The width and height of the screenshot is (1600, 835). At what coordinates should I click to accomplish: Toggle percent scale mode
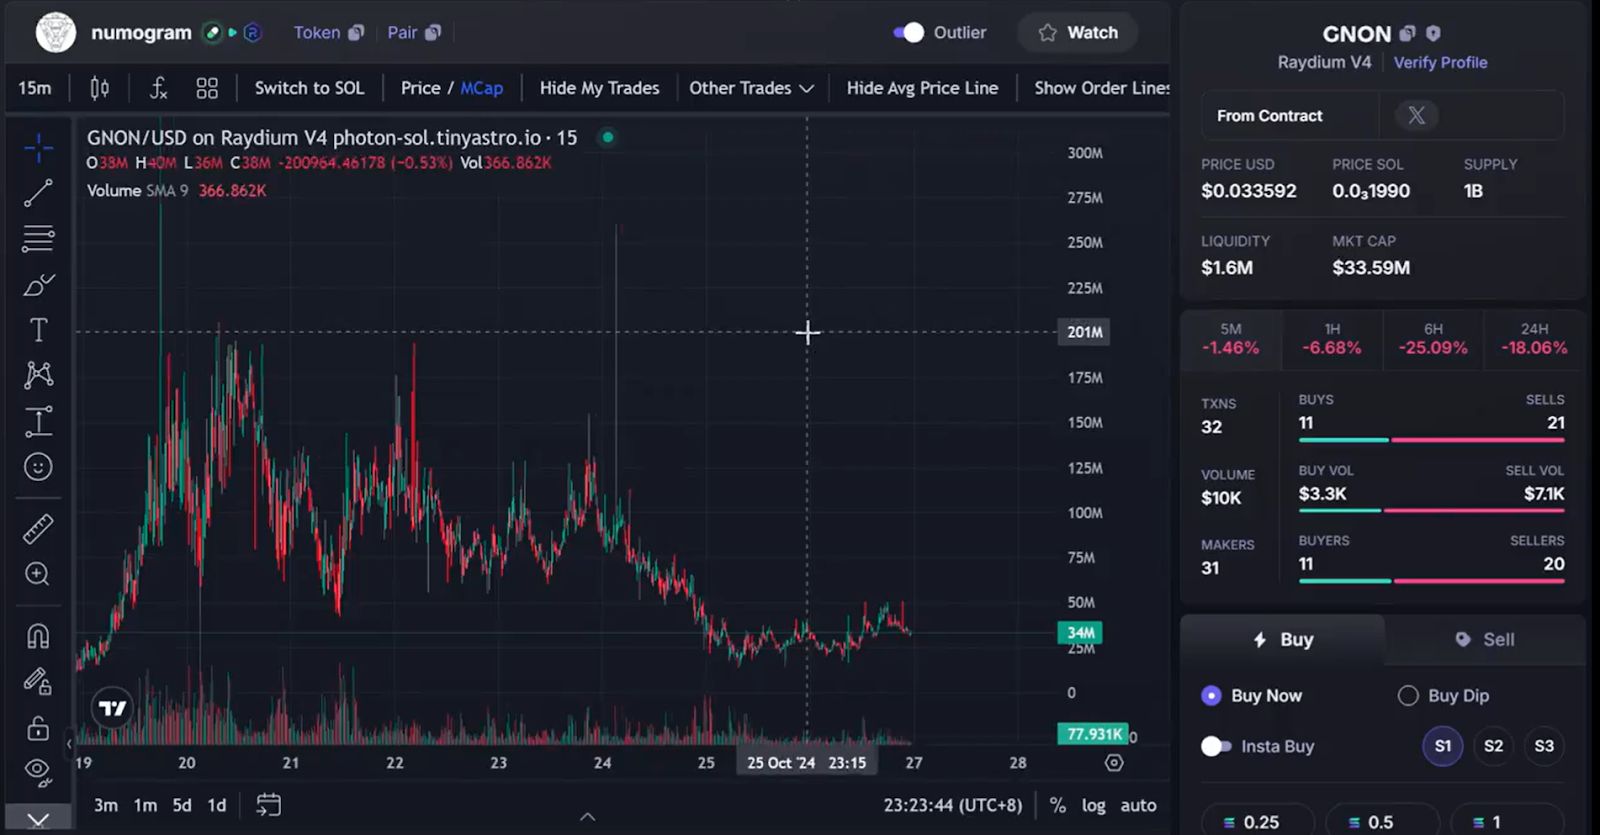click(x=1058, y=805)
